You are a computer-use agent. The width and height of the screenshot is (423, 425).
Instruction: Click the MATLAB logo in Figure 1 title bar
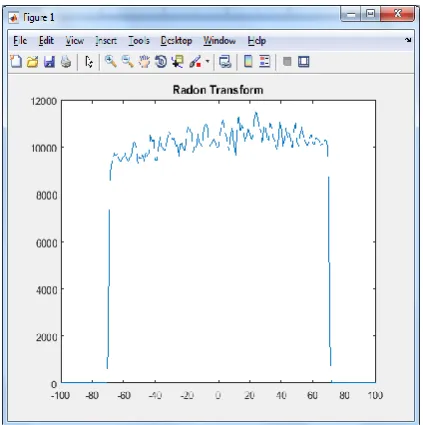coord(14,17)
